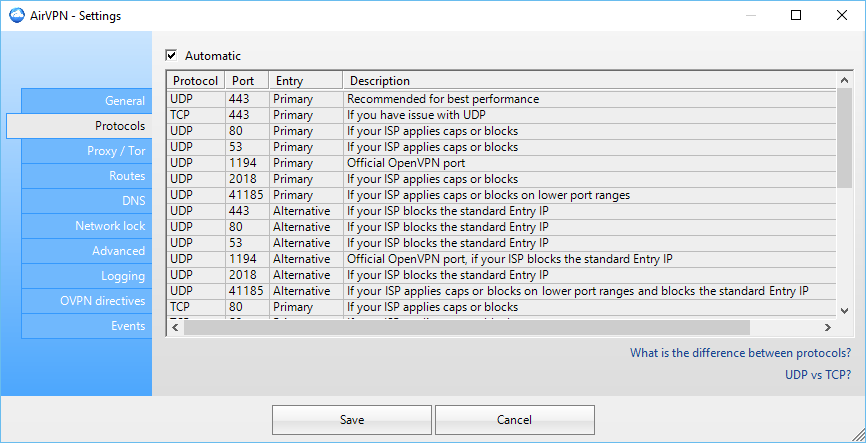
Task: Select UDP 80 Alternative row
Action: pos(502,227)
